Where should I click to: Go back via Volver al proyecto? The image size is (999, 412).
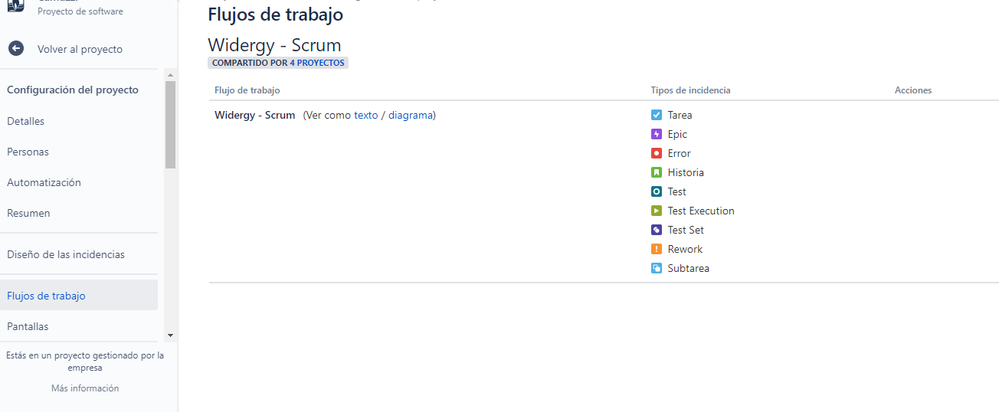coord(80,49)
